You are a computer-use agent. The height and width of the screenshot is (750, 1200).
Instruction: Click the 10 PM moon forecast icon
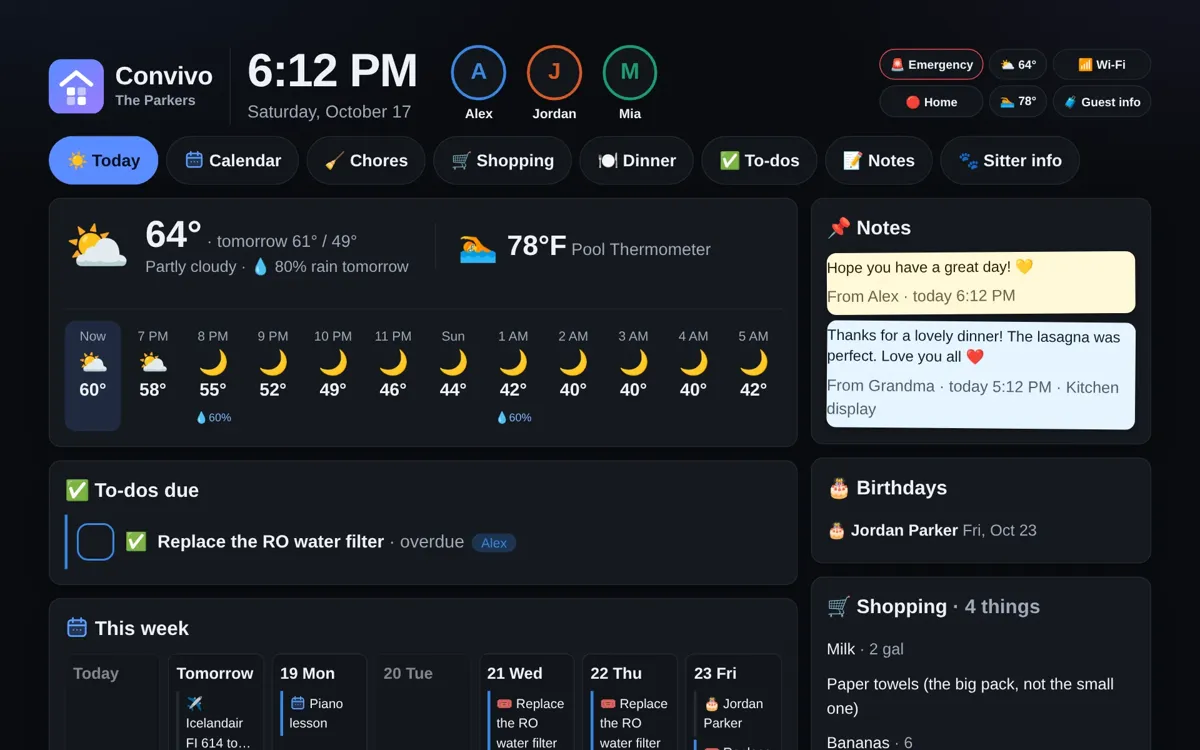(x=333, y=362)
